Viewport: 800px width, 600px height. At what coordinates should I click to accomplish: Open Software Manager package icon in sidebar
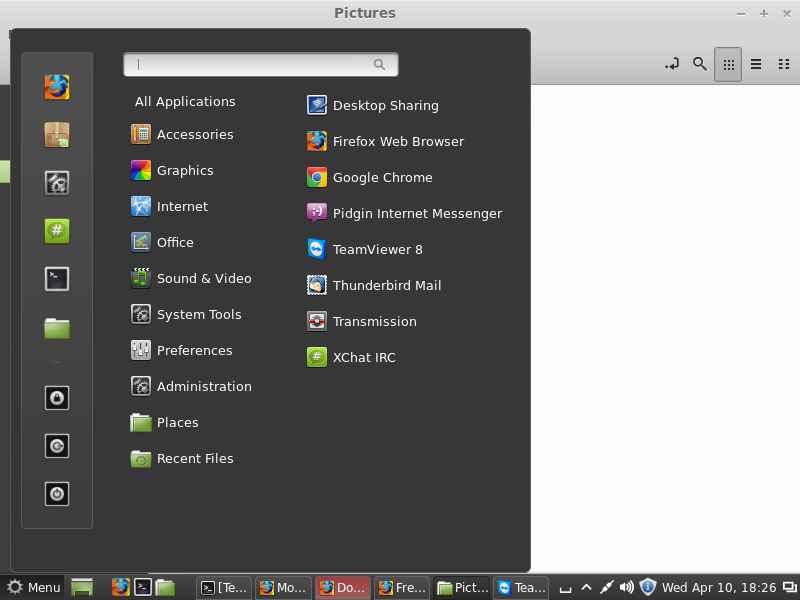click(57, 135)
